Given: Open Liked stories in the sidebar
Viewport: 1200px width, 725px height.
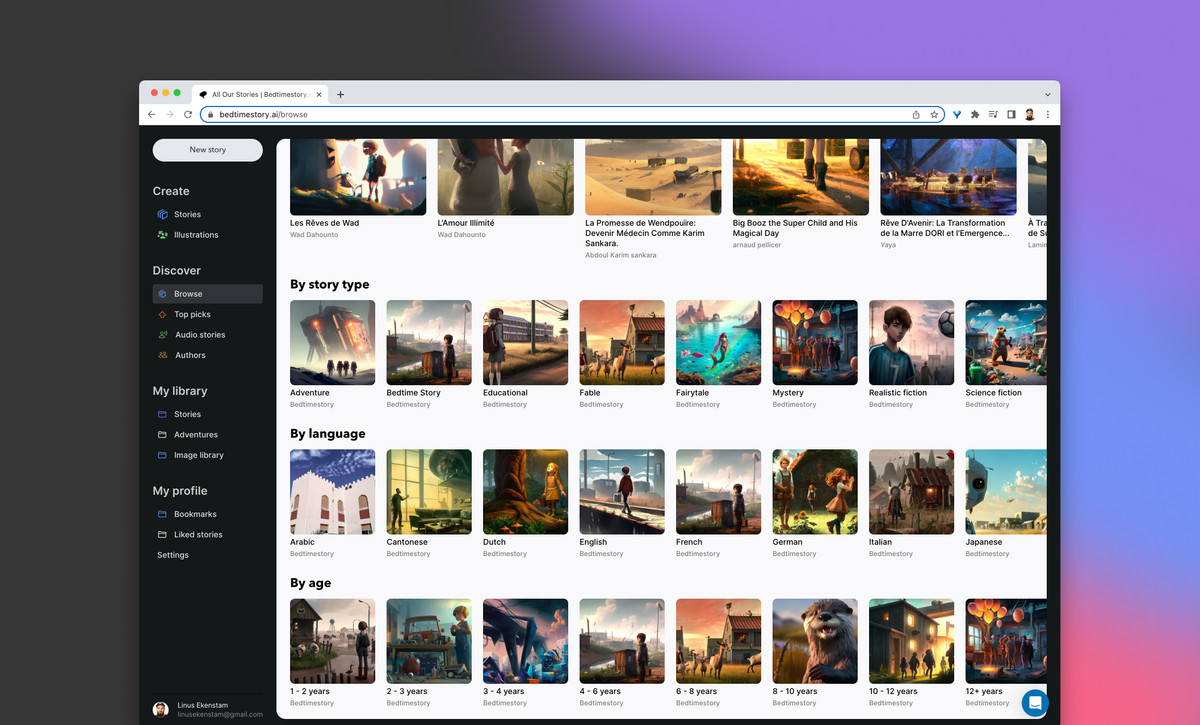Looking at the screenshot, I should click(198, 535).
